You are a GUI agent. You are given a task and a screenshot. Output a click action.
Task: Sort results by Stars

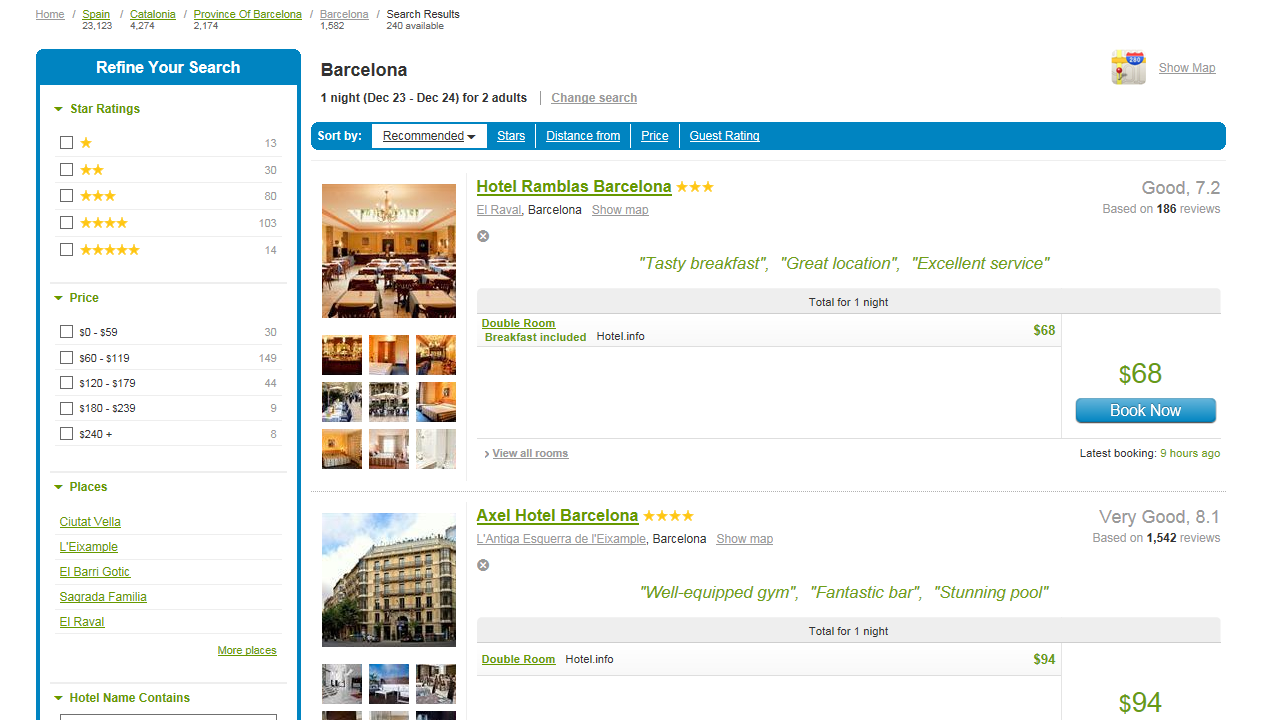(511, 136)
